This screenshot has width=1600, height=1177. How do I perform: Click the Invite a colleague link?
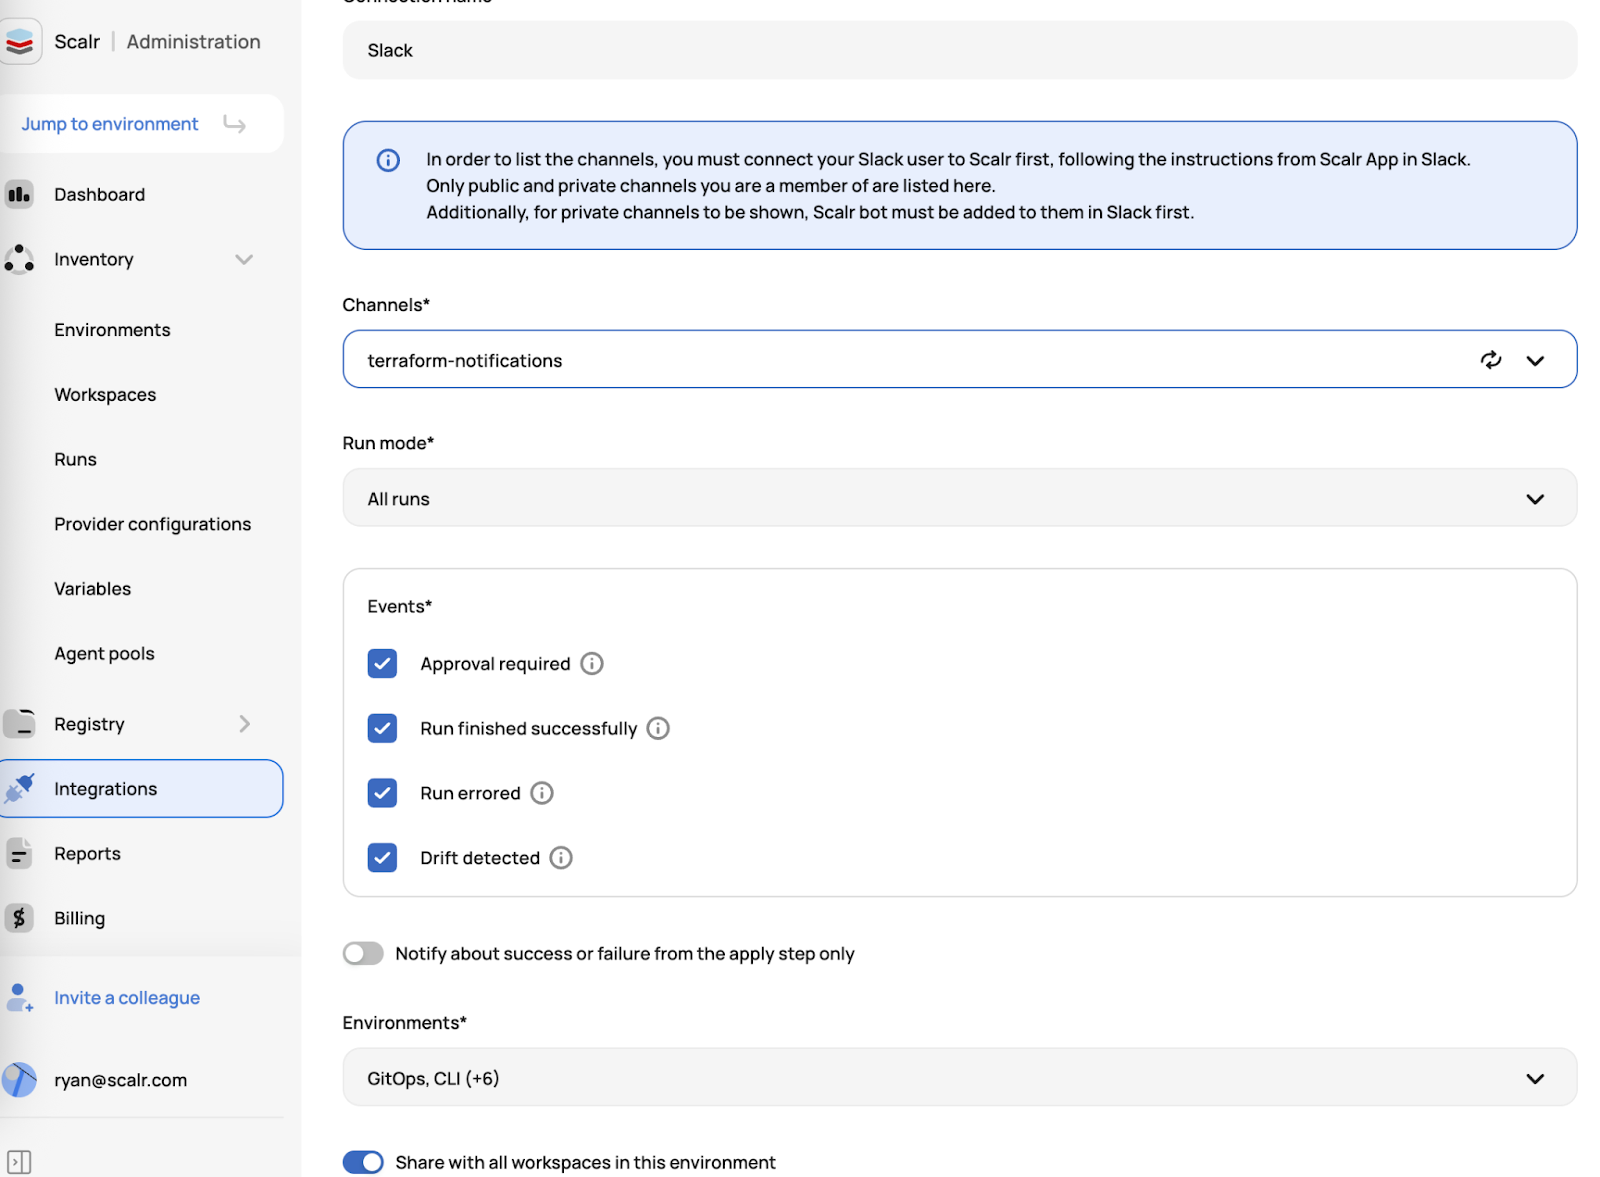(x=127, y=998)
